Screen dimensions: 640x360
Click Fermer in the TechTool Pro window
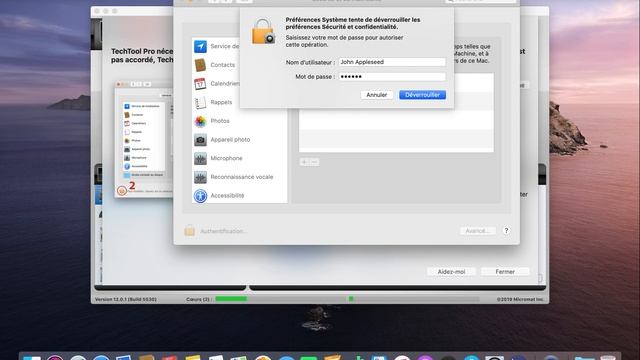[x=505, y=271]
